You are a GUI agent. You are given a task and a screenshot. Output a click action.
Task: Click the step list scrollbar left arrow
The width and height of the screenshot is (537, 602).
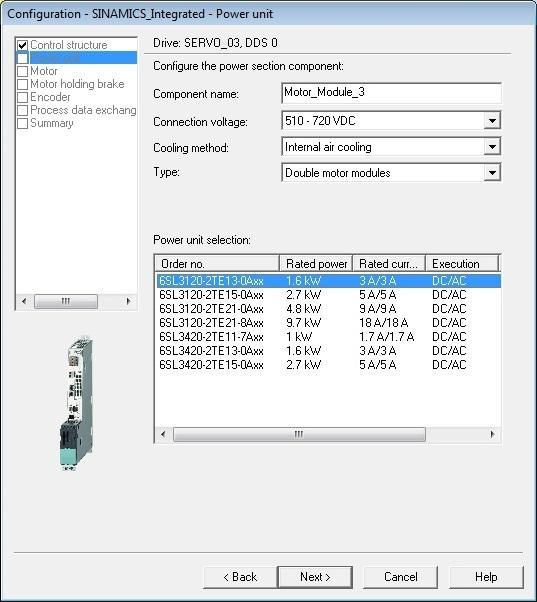(x=24, y=301)
